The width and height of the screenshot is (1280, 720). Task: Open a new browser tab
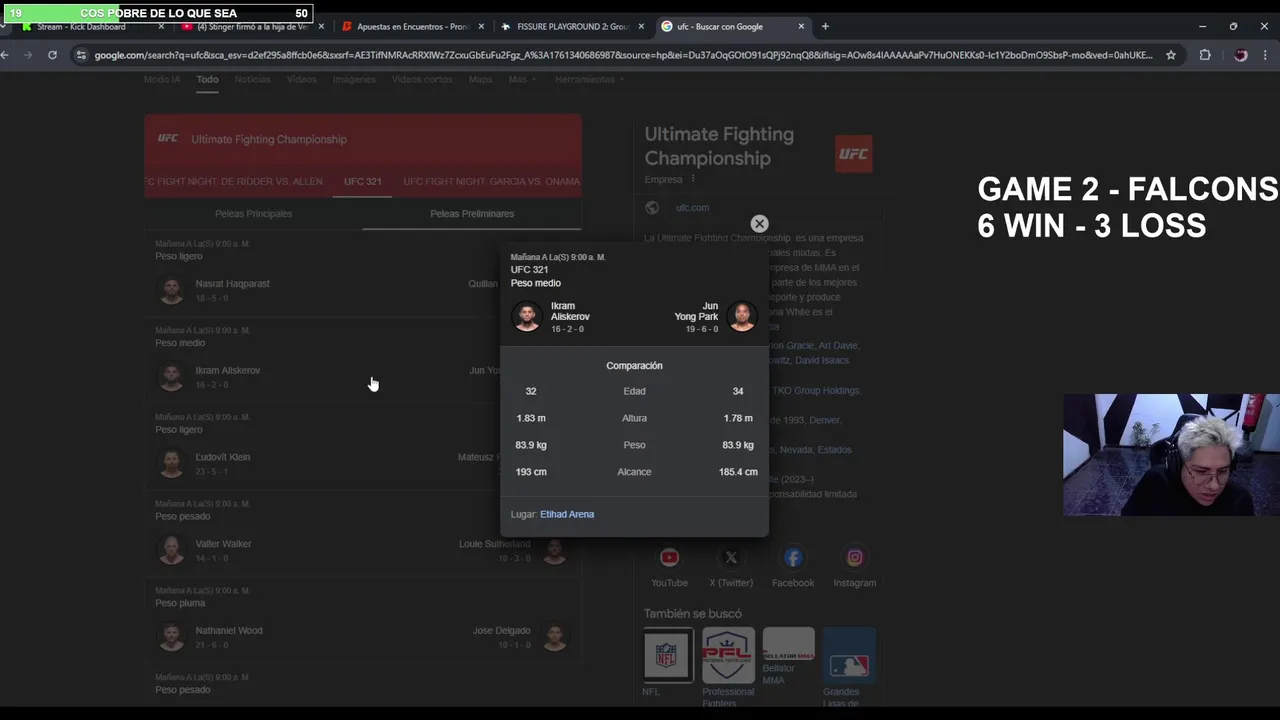click(x=825, y=26)
